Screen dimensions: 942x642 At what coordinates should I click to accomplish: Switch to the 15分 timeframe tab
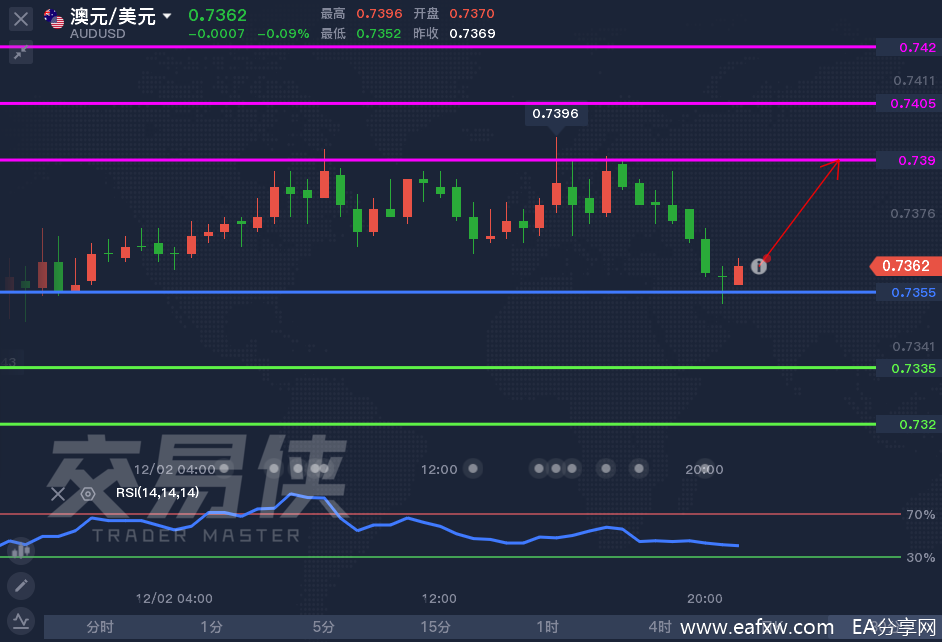[x=436, y=627]
